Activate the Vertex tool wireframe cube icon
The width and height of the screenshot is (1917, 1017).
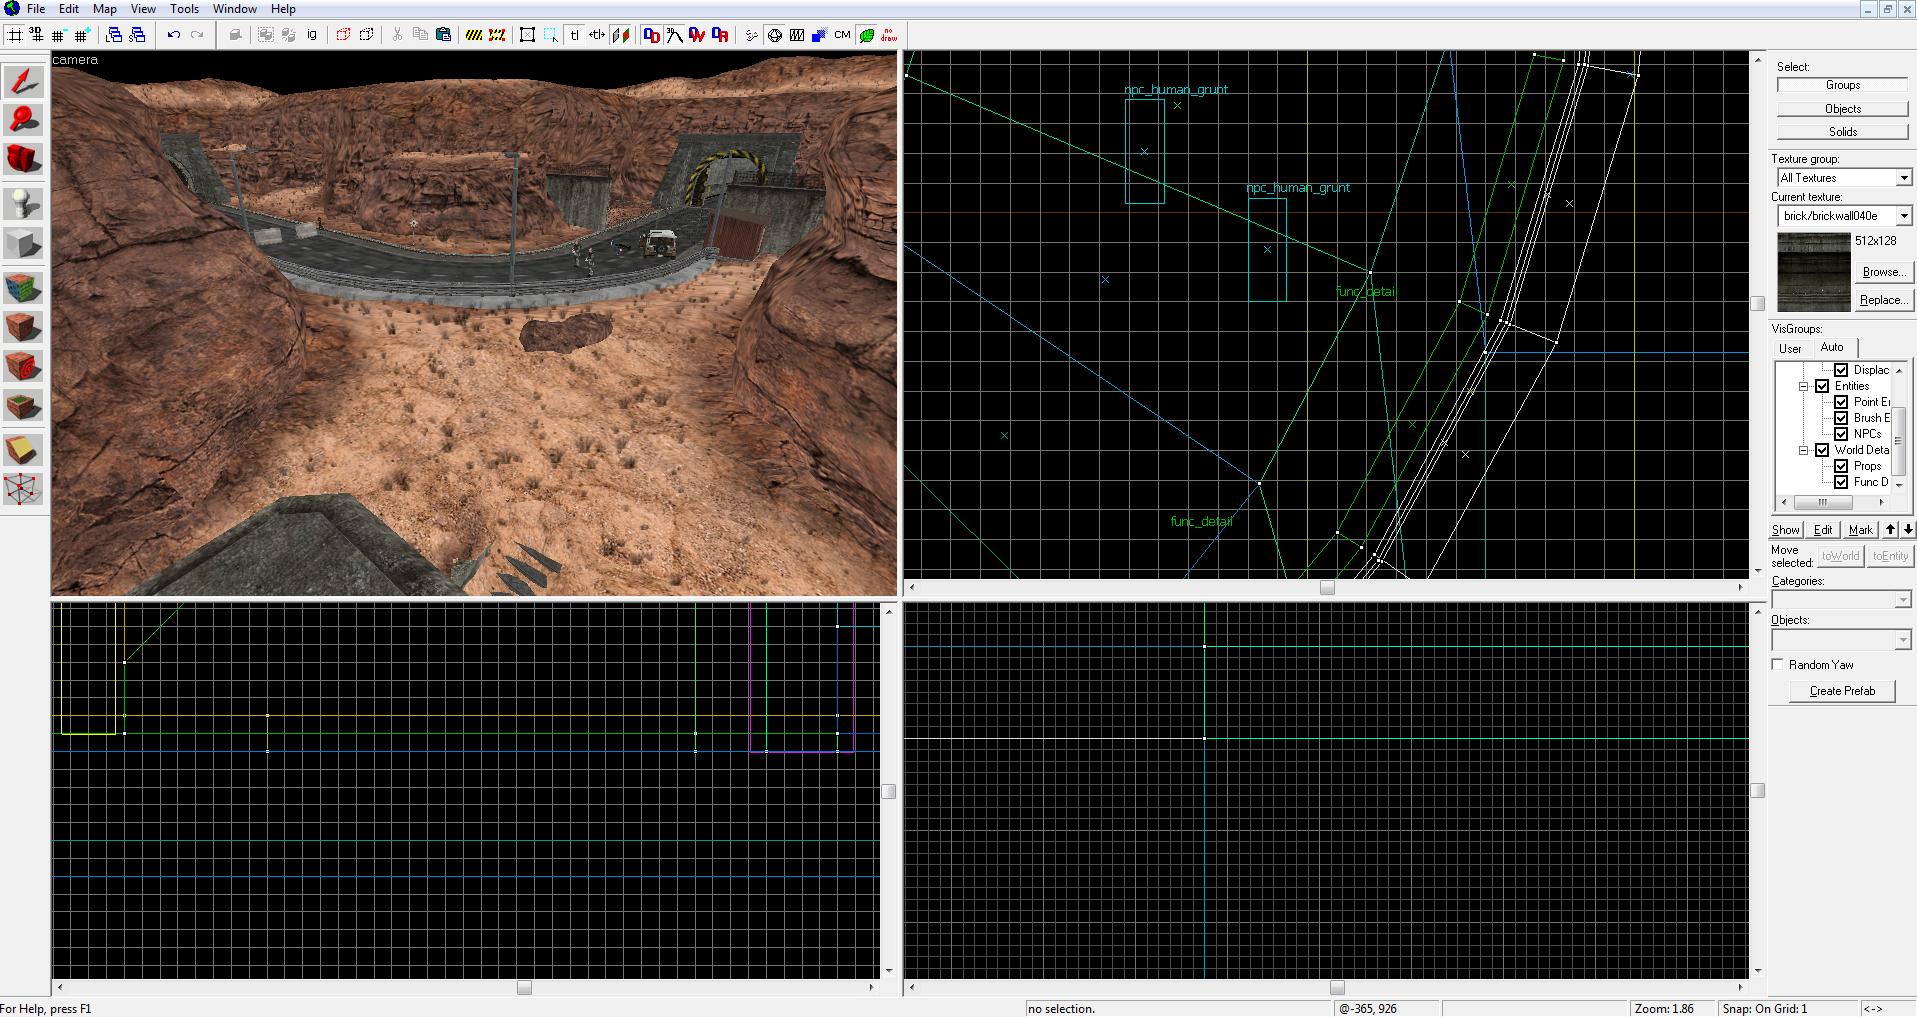tap(23, 489)
